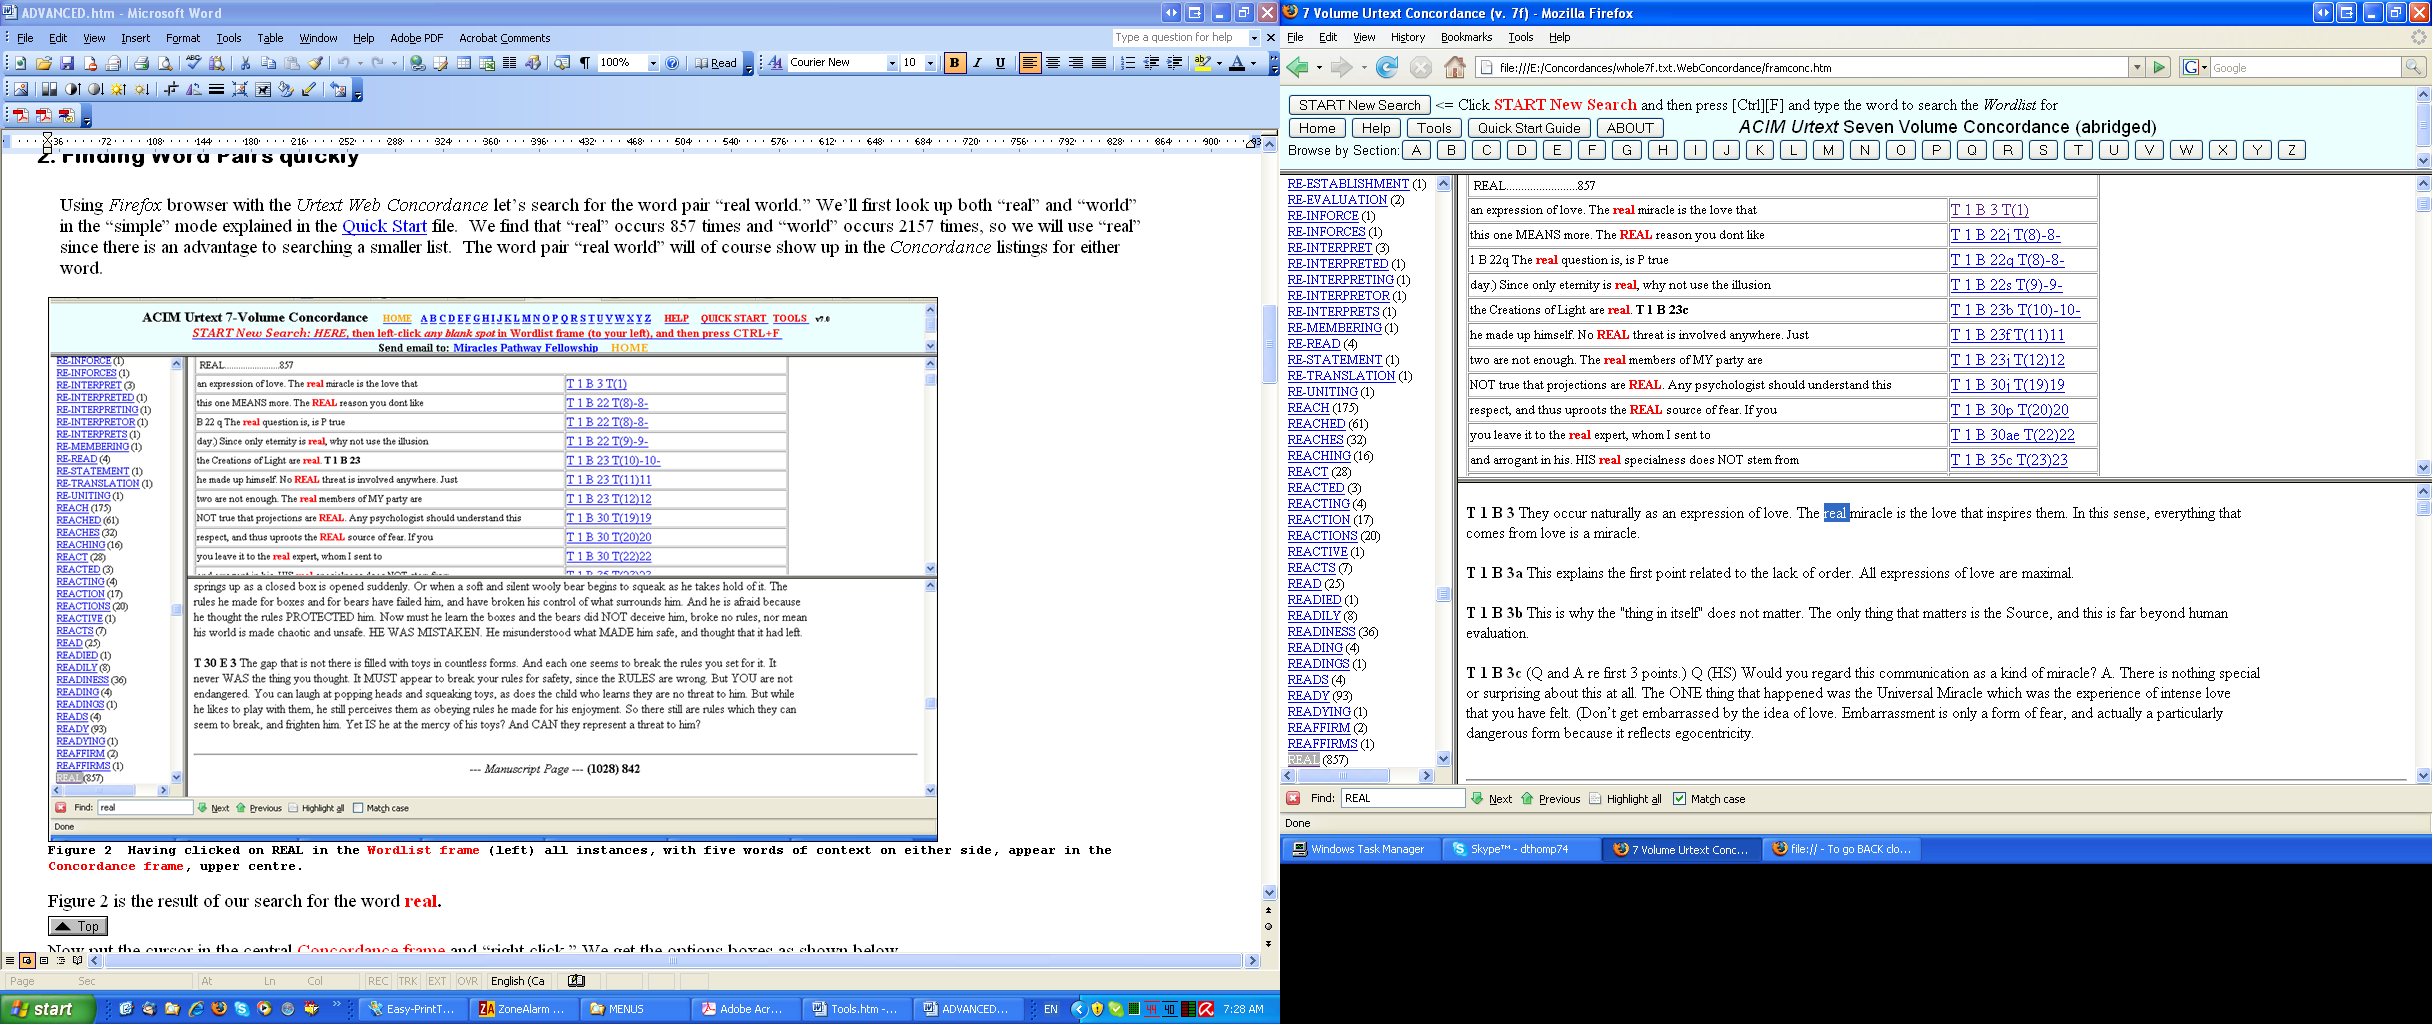Toggle Italic formatting in Word
Viewport: 2432px width, 1024px height.
[x=977, y=63]
